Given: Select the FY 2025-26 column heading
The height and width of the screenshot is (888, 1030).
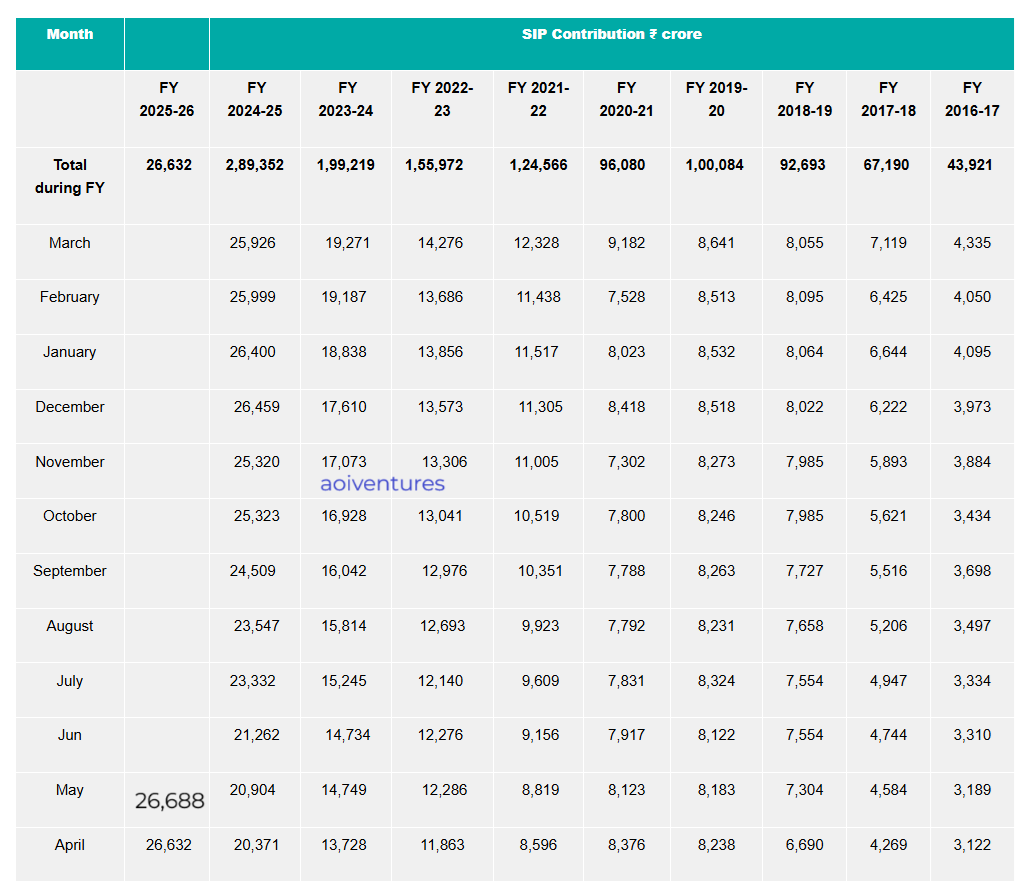Looking at the screenshot, I should (x=167, y=99).
